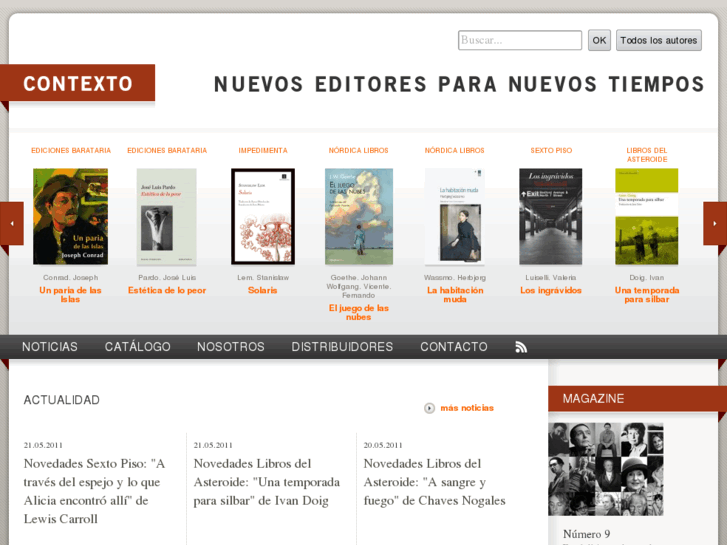The height and width of the screenshot is (545, 727).
Task: Click the Luiselli, Valeria author name
Action: (x=551, y=277)
